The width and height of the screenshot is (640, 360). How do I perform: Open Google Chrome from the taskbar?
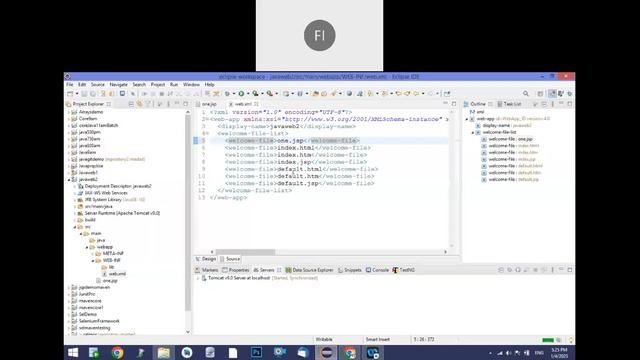(x=117, y=352)
